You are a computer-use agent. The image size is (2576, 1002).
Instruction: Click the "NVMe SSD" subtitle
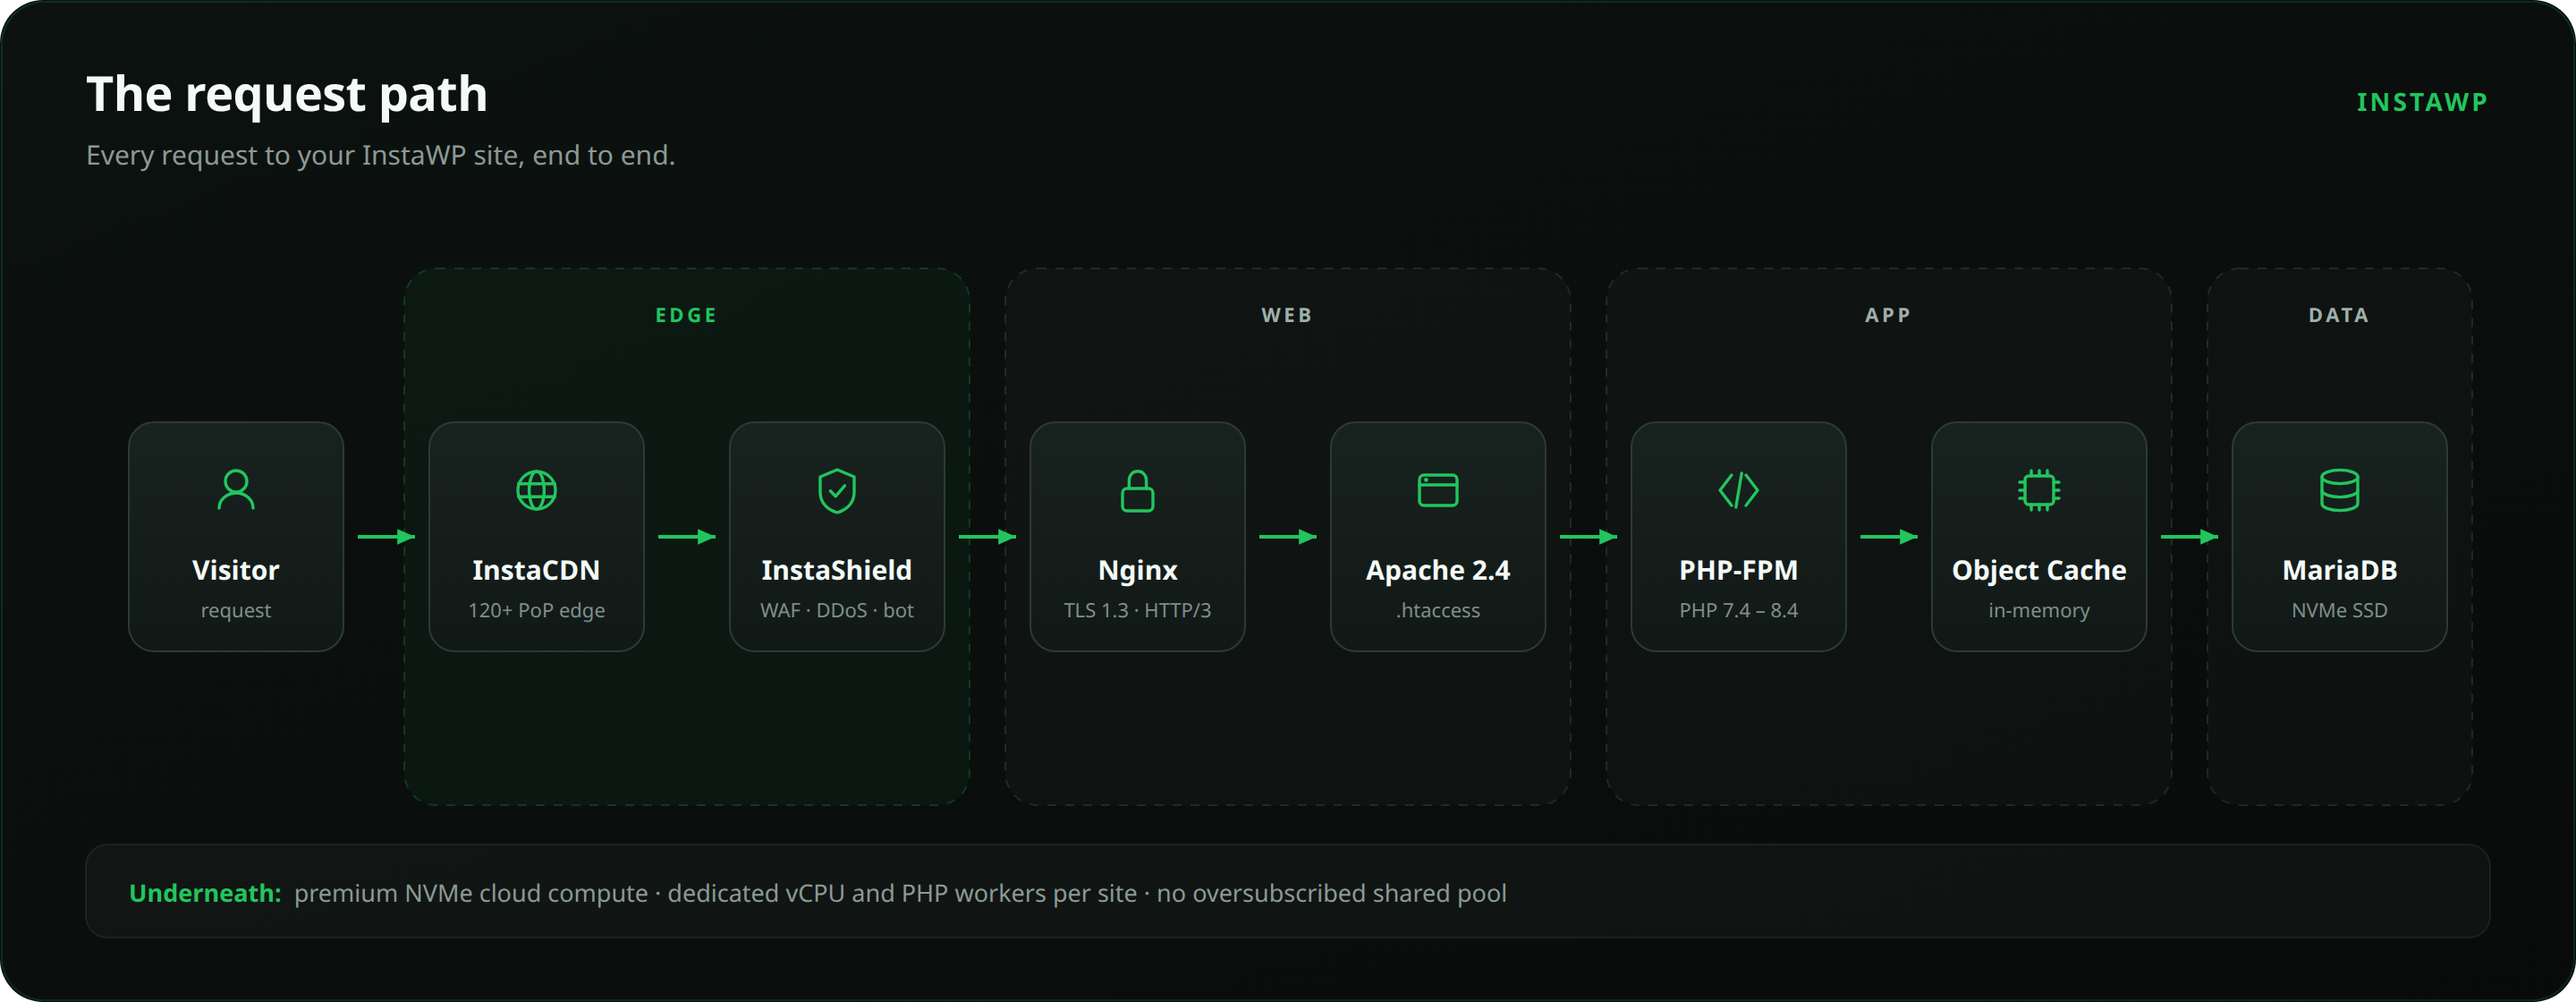(2339, 610)
